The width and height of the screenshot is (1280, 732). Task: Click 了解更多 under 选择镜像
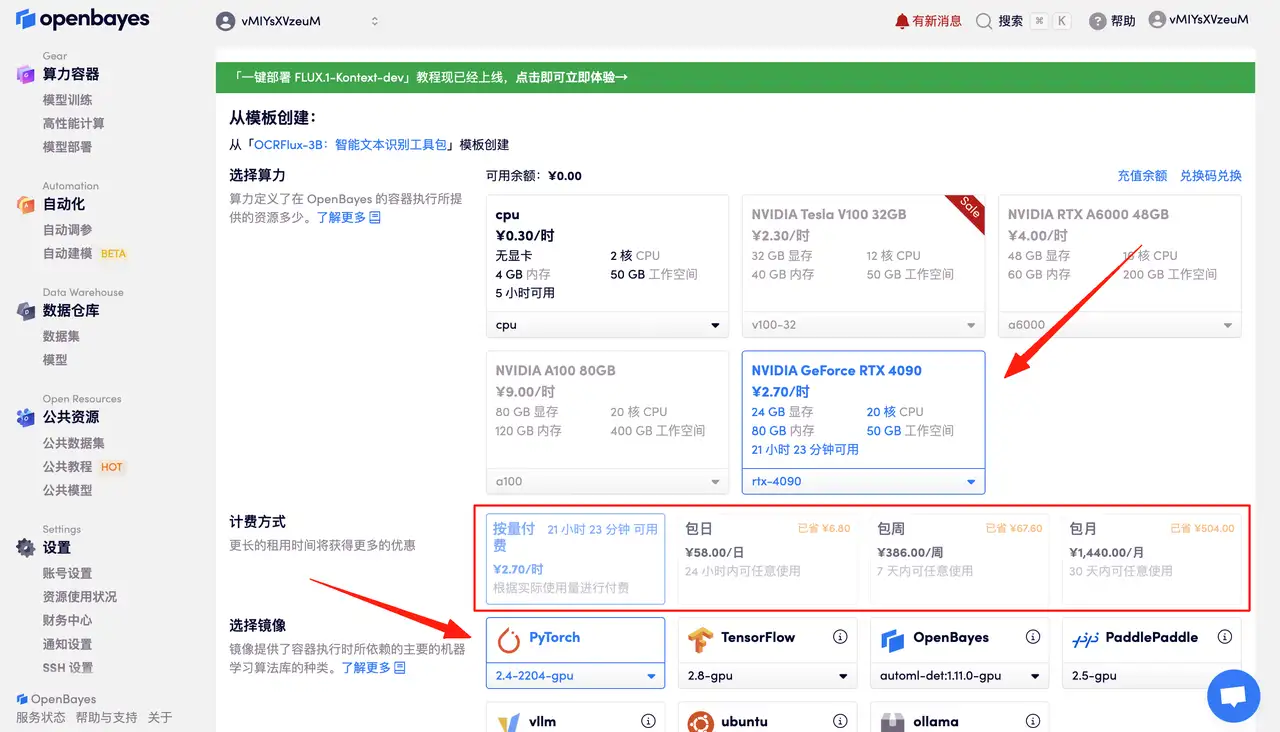tap(373, 667)
